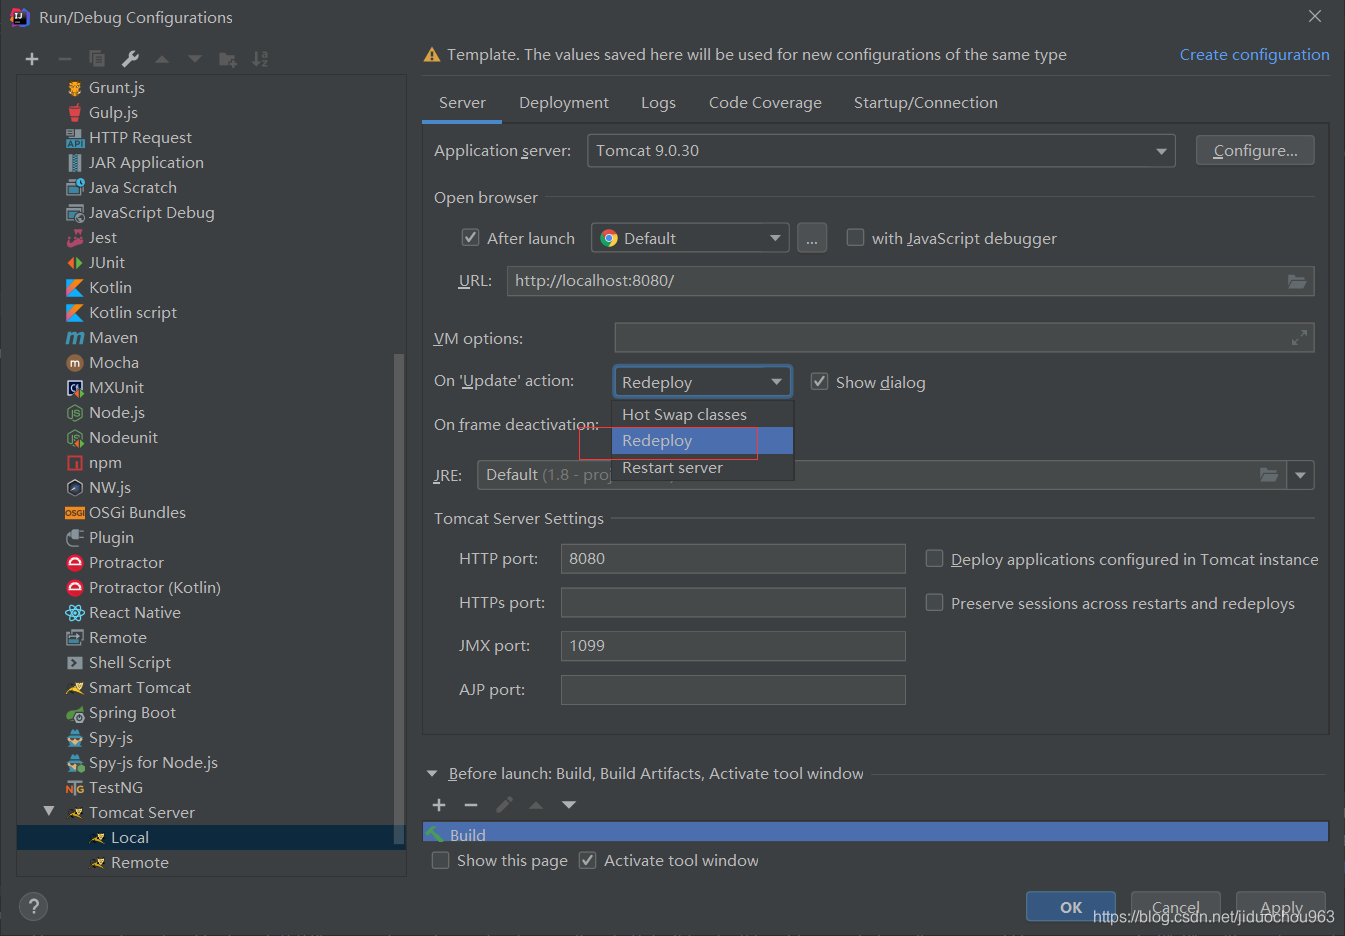Click the Gulp.js cup icon

coord(75,113)
